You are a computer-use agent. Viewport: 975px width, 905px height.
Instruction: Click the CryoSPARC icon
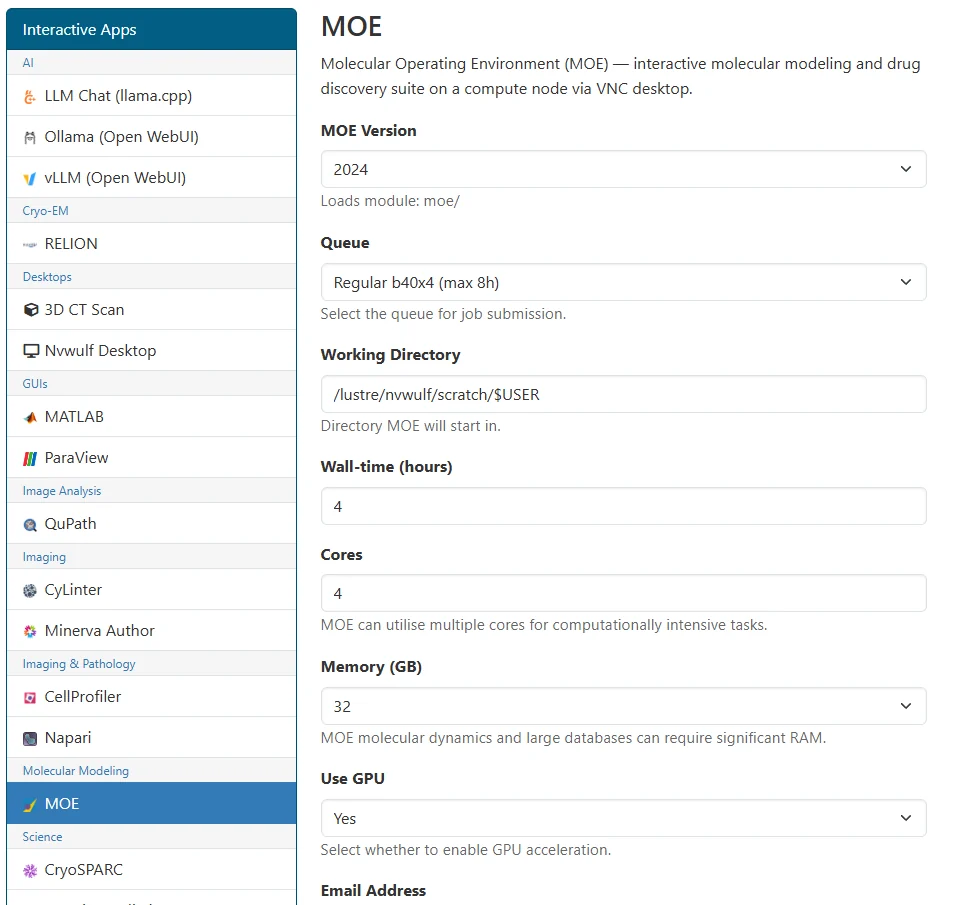[30, 870]
